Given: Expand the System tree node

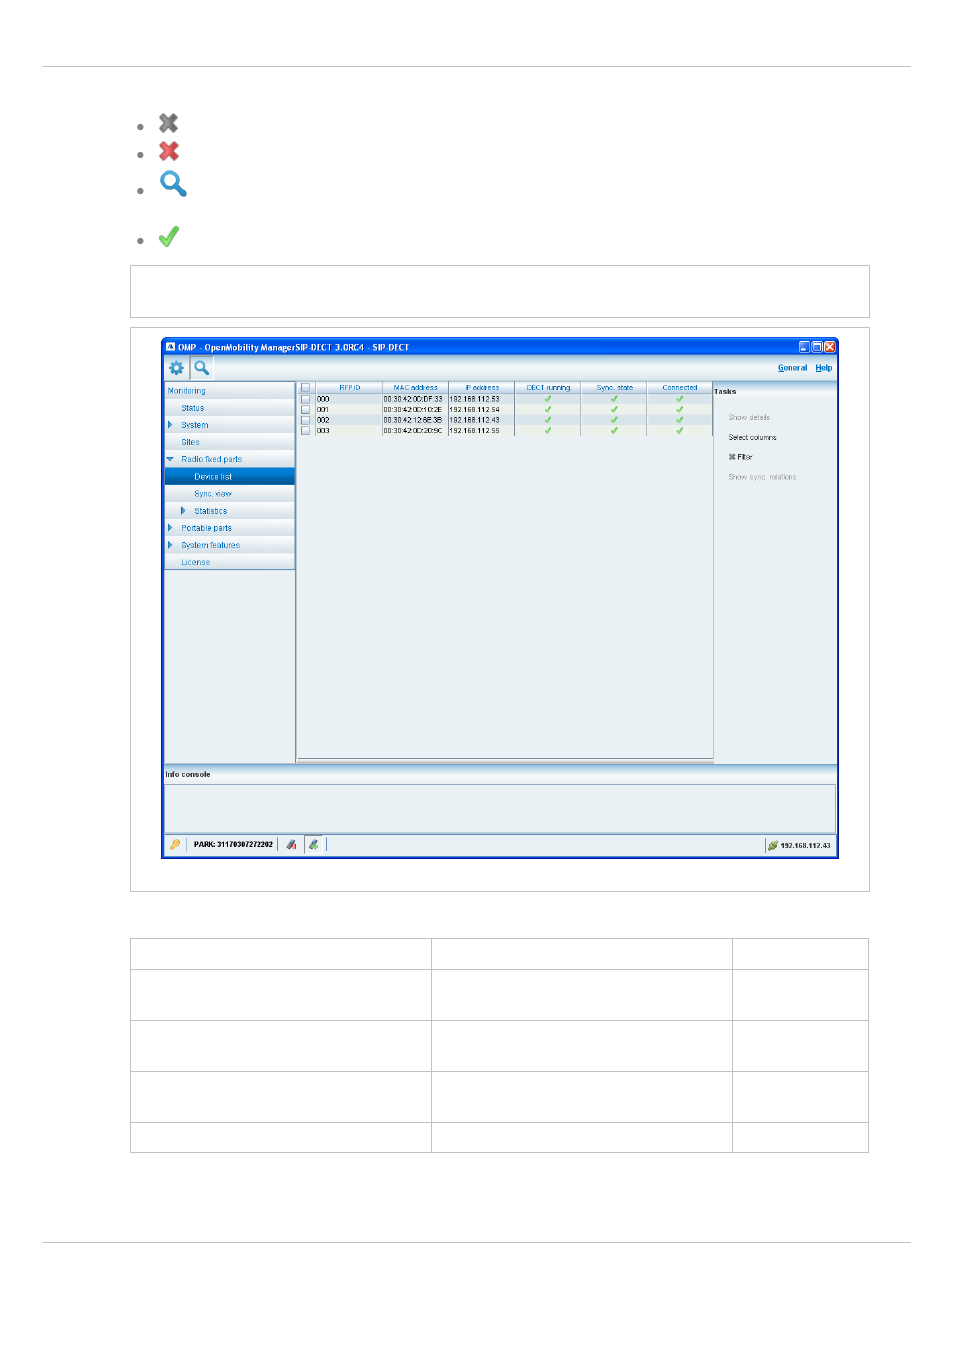Looking at the screenshot, I should (170, 425).
